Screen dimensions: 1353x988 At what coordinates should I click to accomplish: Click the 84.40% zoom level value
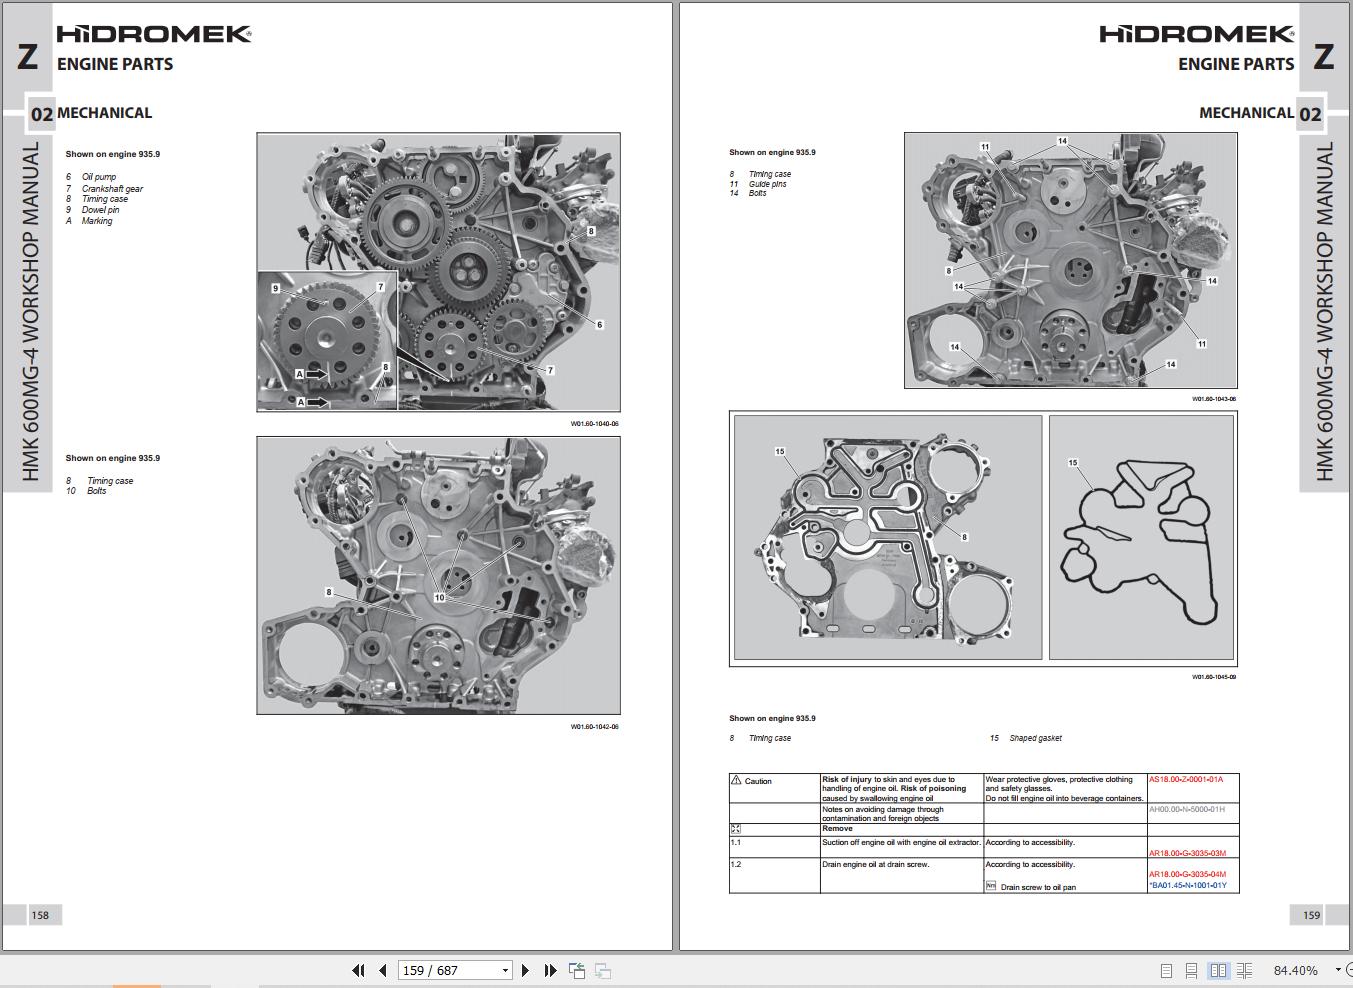(x=1295, y=970)
